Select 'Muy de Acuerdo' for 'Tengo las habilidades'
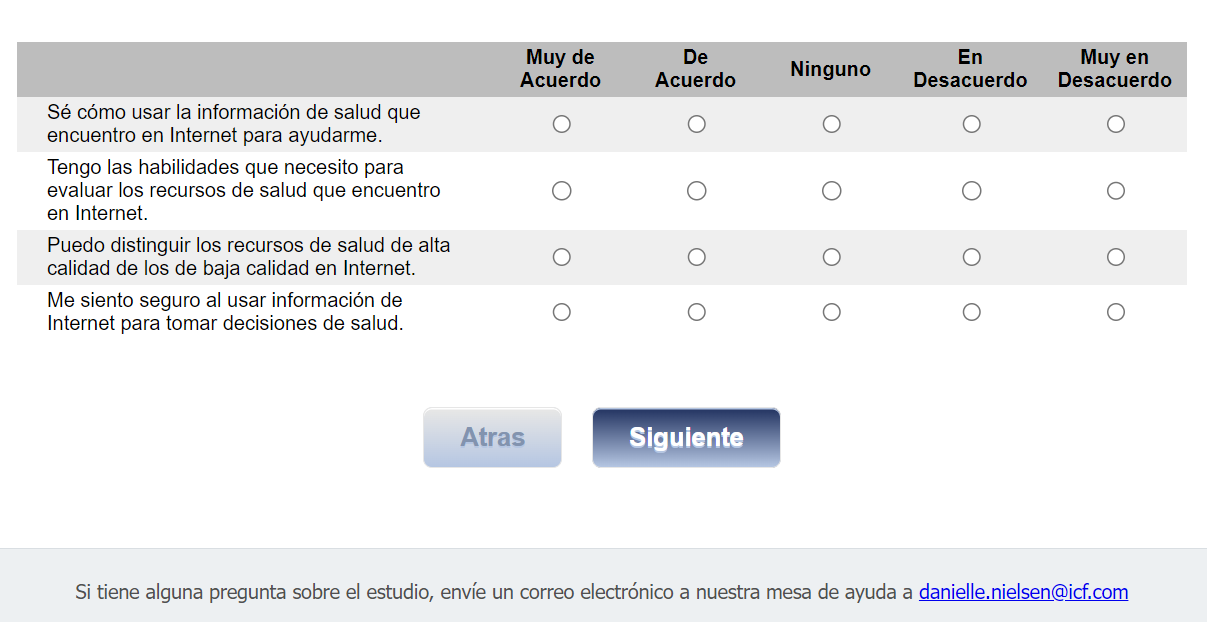The image size is (1207, 622). point(562,191)
